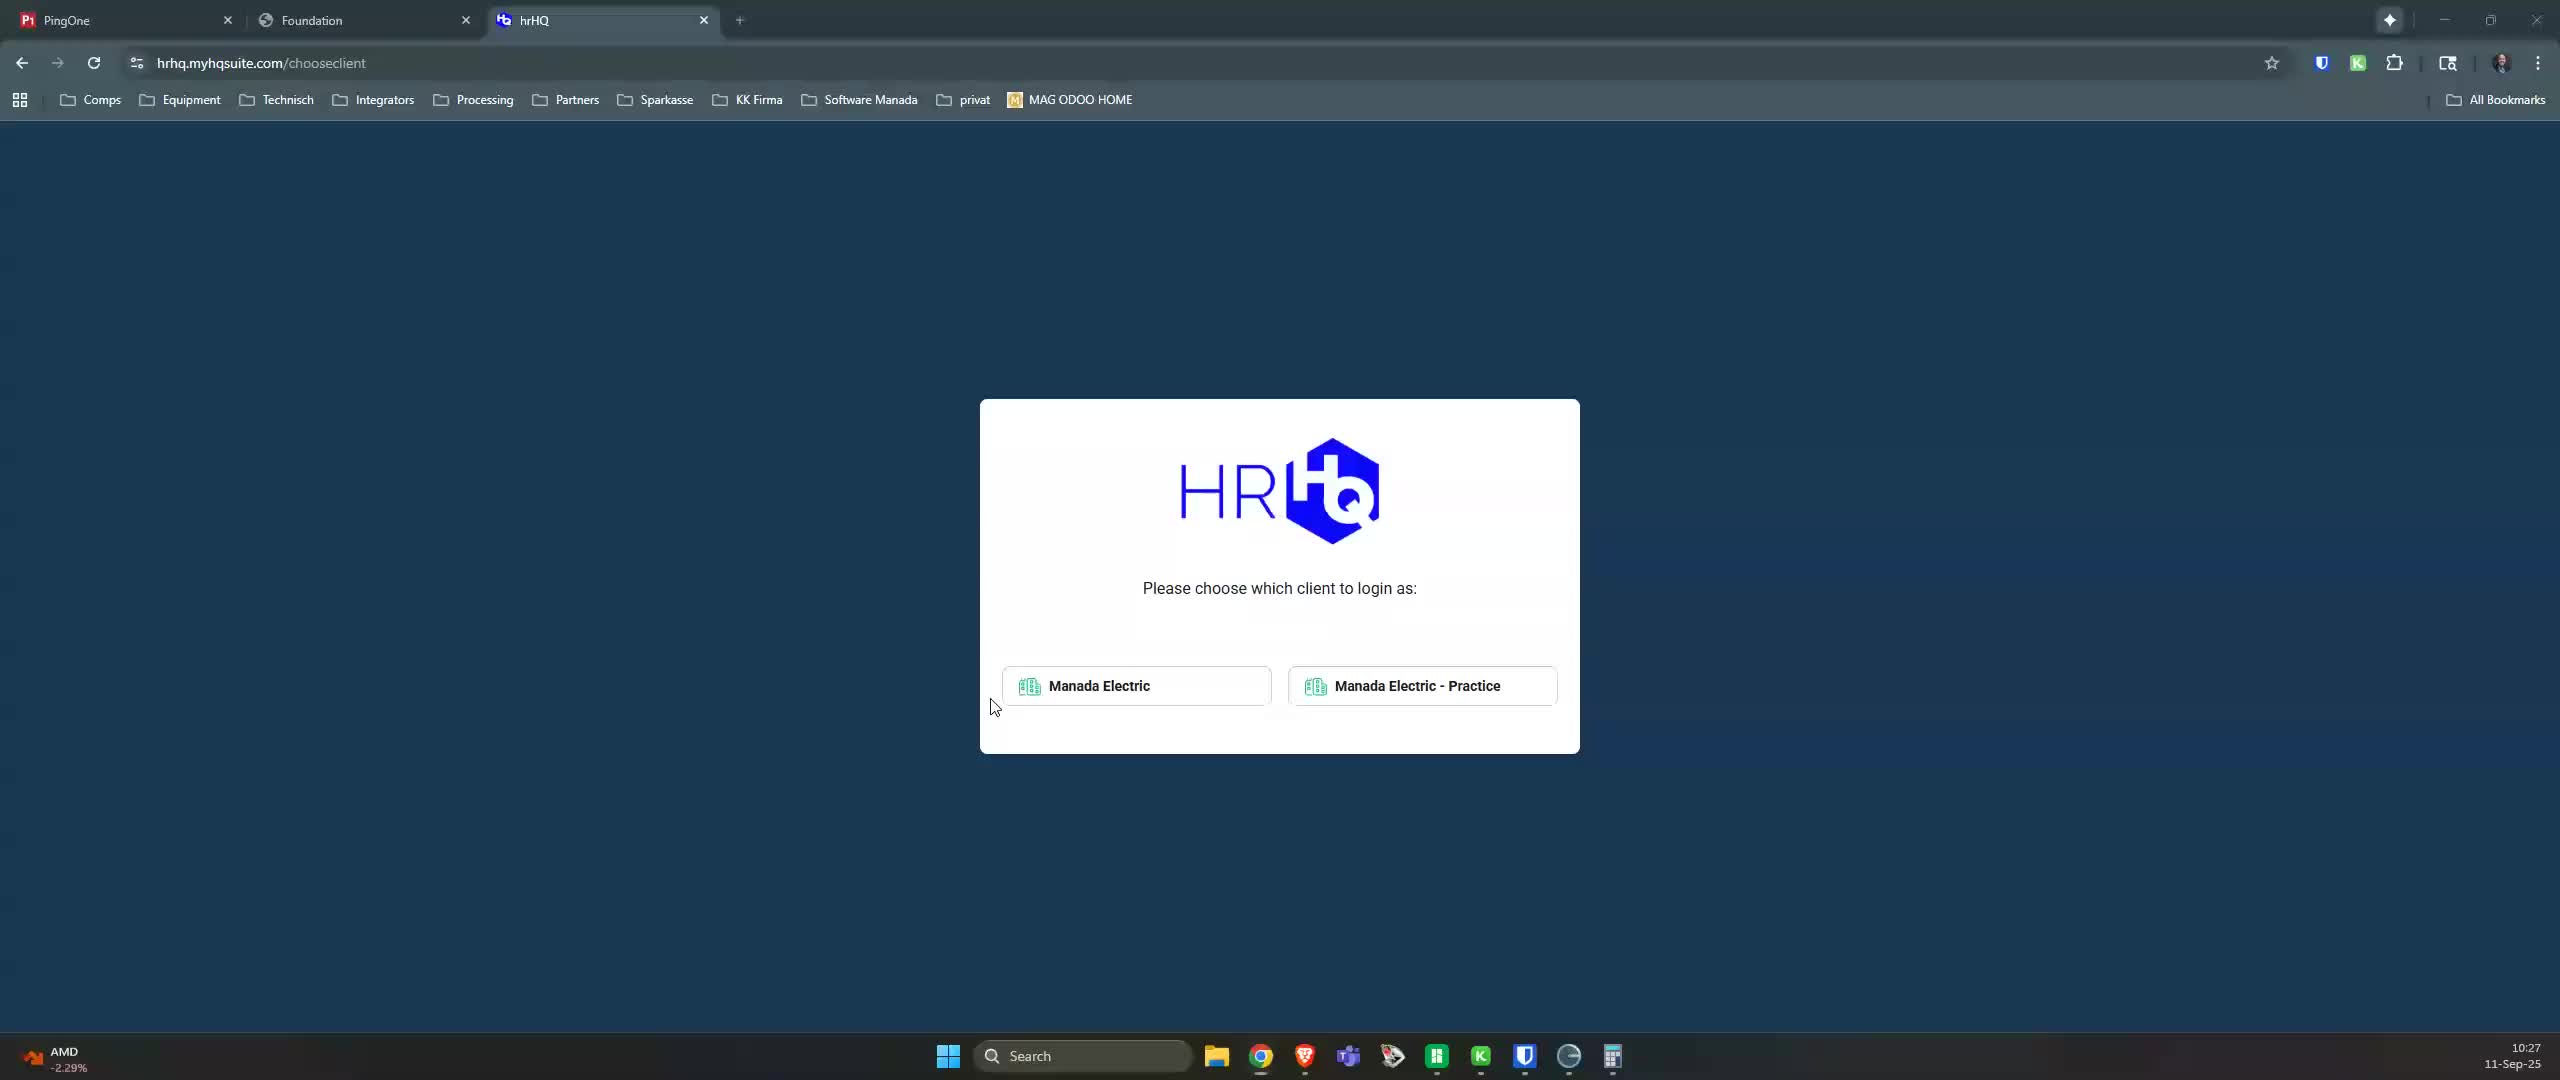Screen dimensions: 2560x1080
Task: Open the AMD stock widget
Action: click(x=56, y=1058)
